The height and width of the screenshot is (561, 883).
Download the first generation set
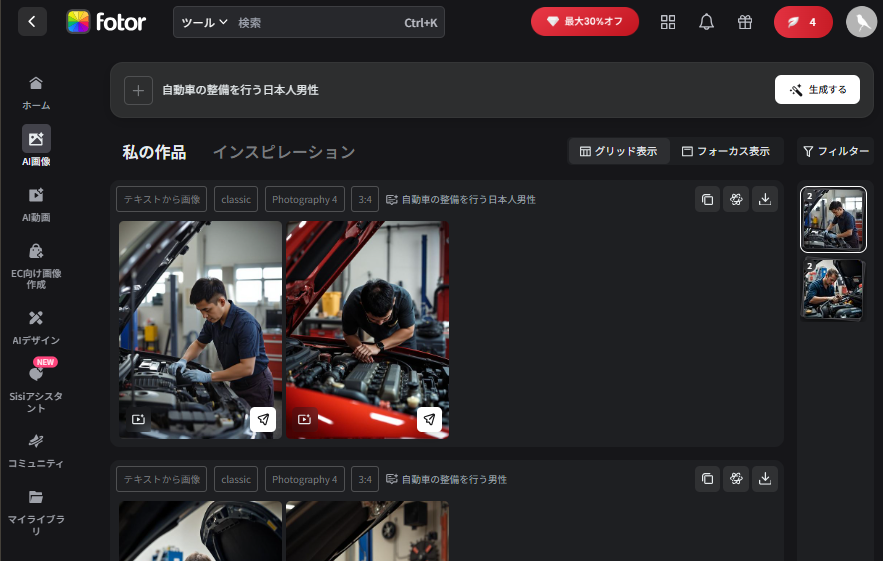coord(765,199)
